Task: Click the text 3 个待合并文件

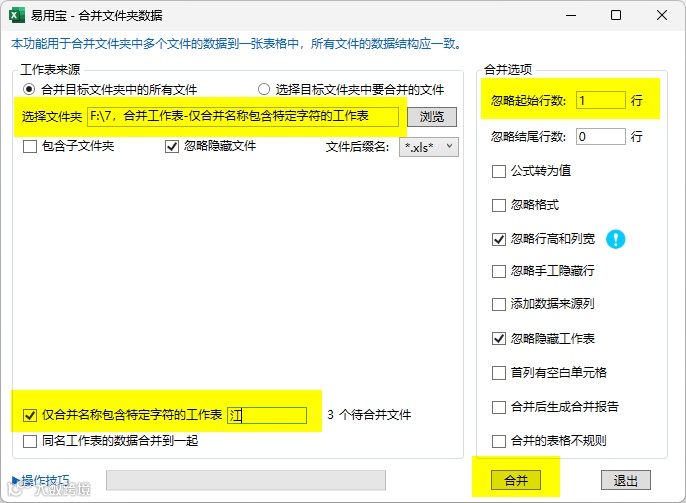Action: pyautogui.click(x=369, y=415)
